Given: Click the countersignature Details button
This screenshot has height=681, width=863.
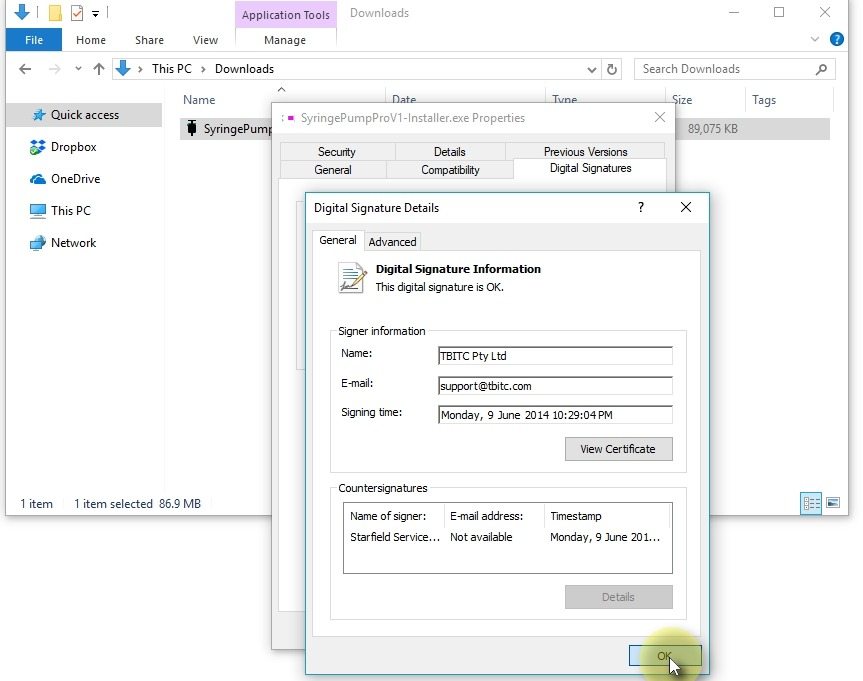Looking at the screenshot, I should coord(618,597).
